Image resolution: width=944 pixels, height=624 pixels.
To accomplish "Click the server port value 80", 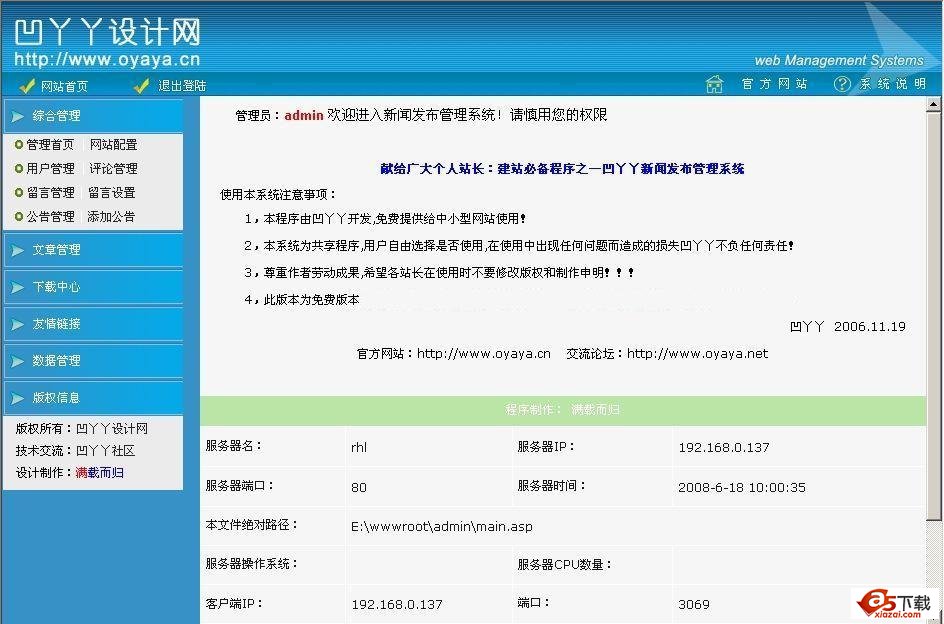I will [359, 487].
